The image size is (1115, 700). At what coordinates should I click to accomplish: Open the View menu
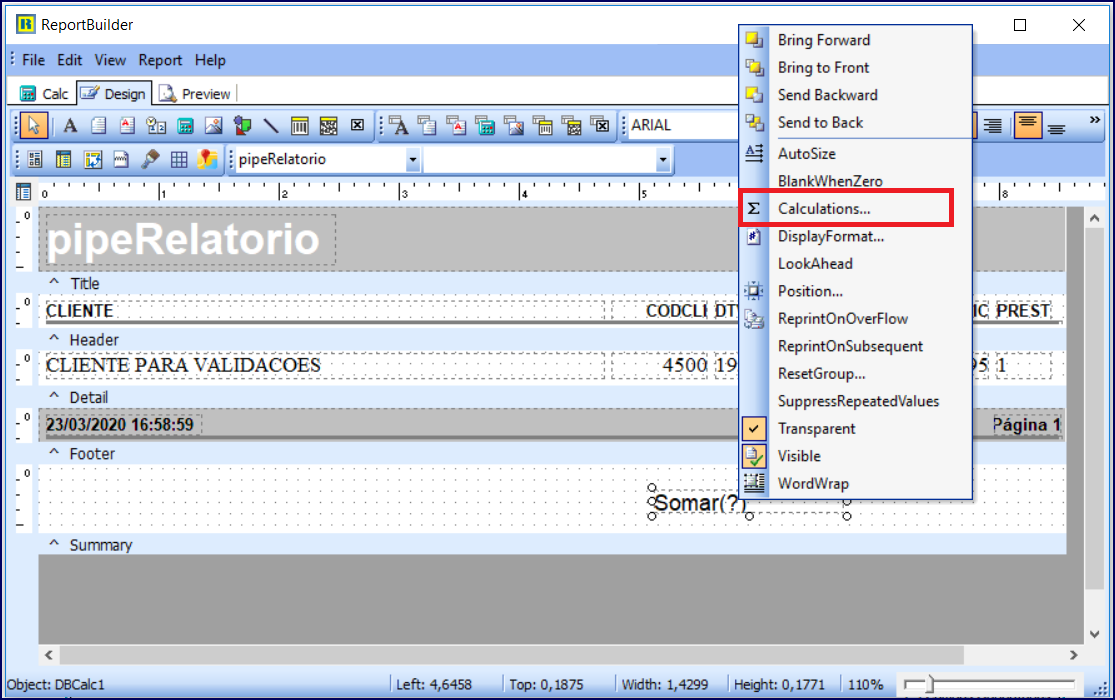[x=110, y=60]
